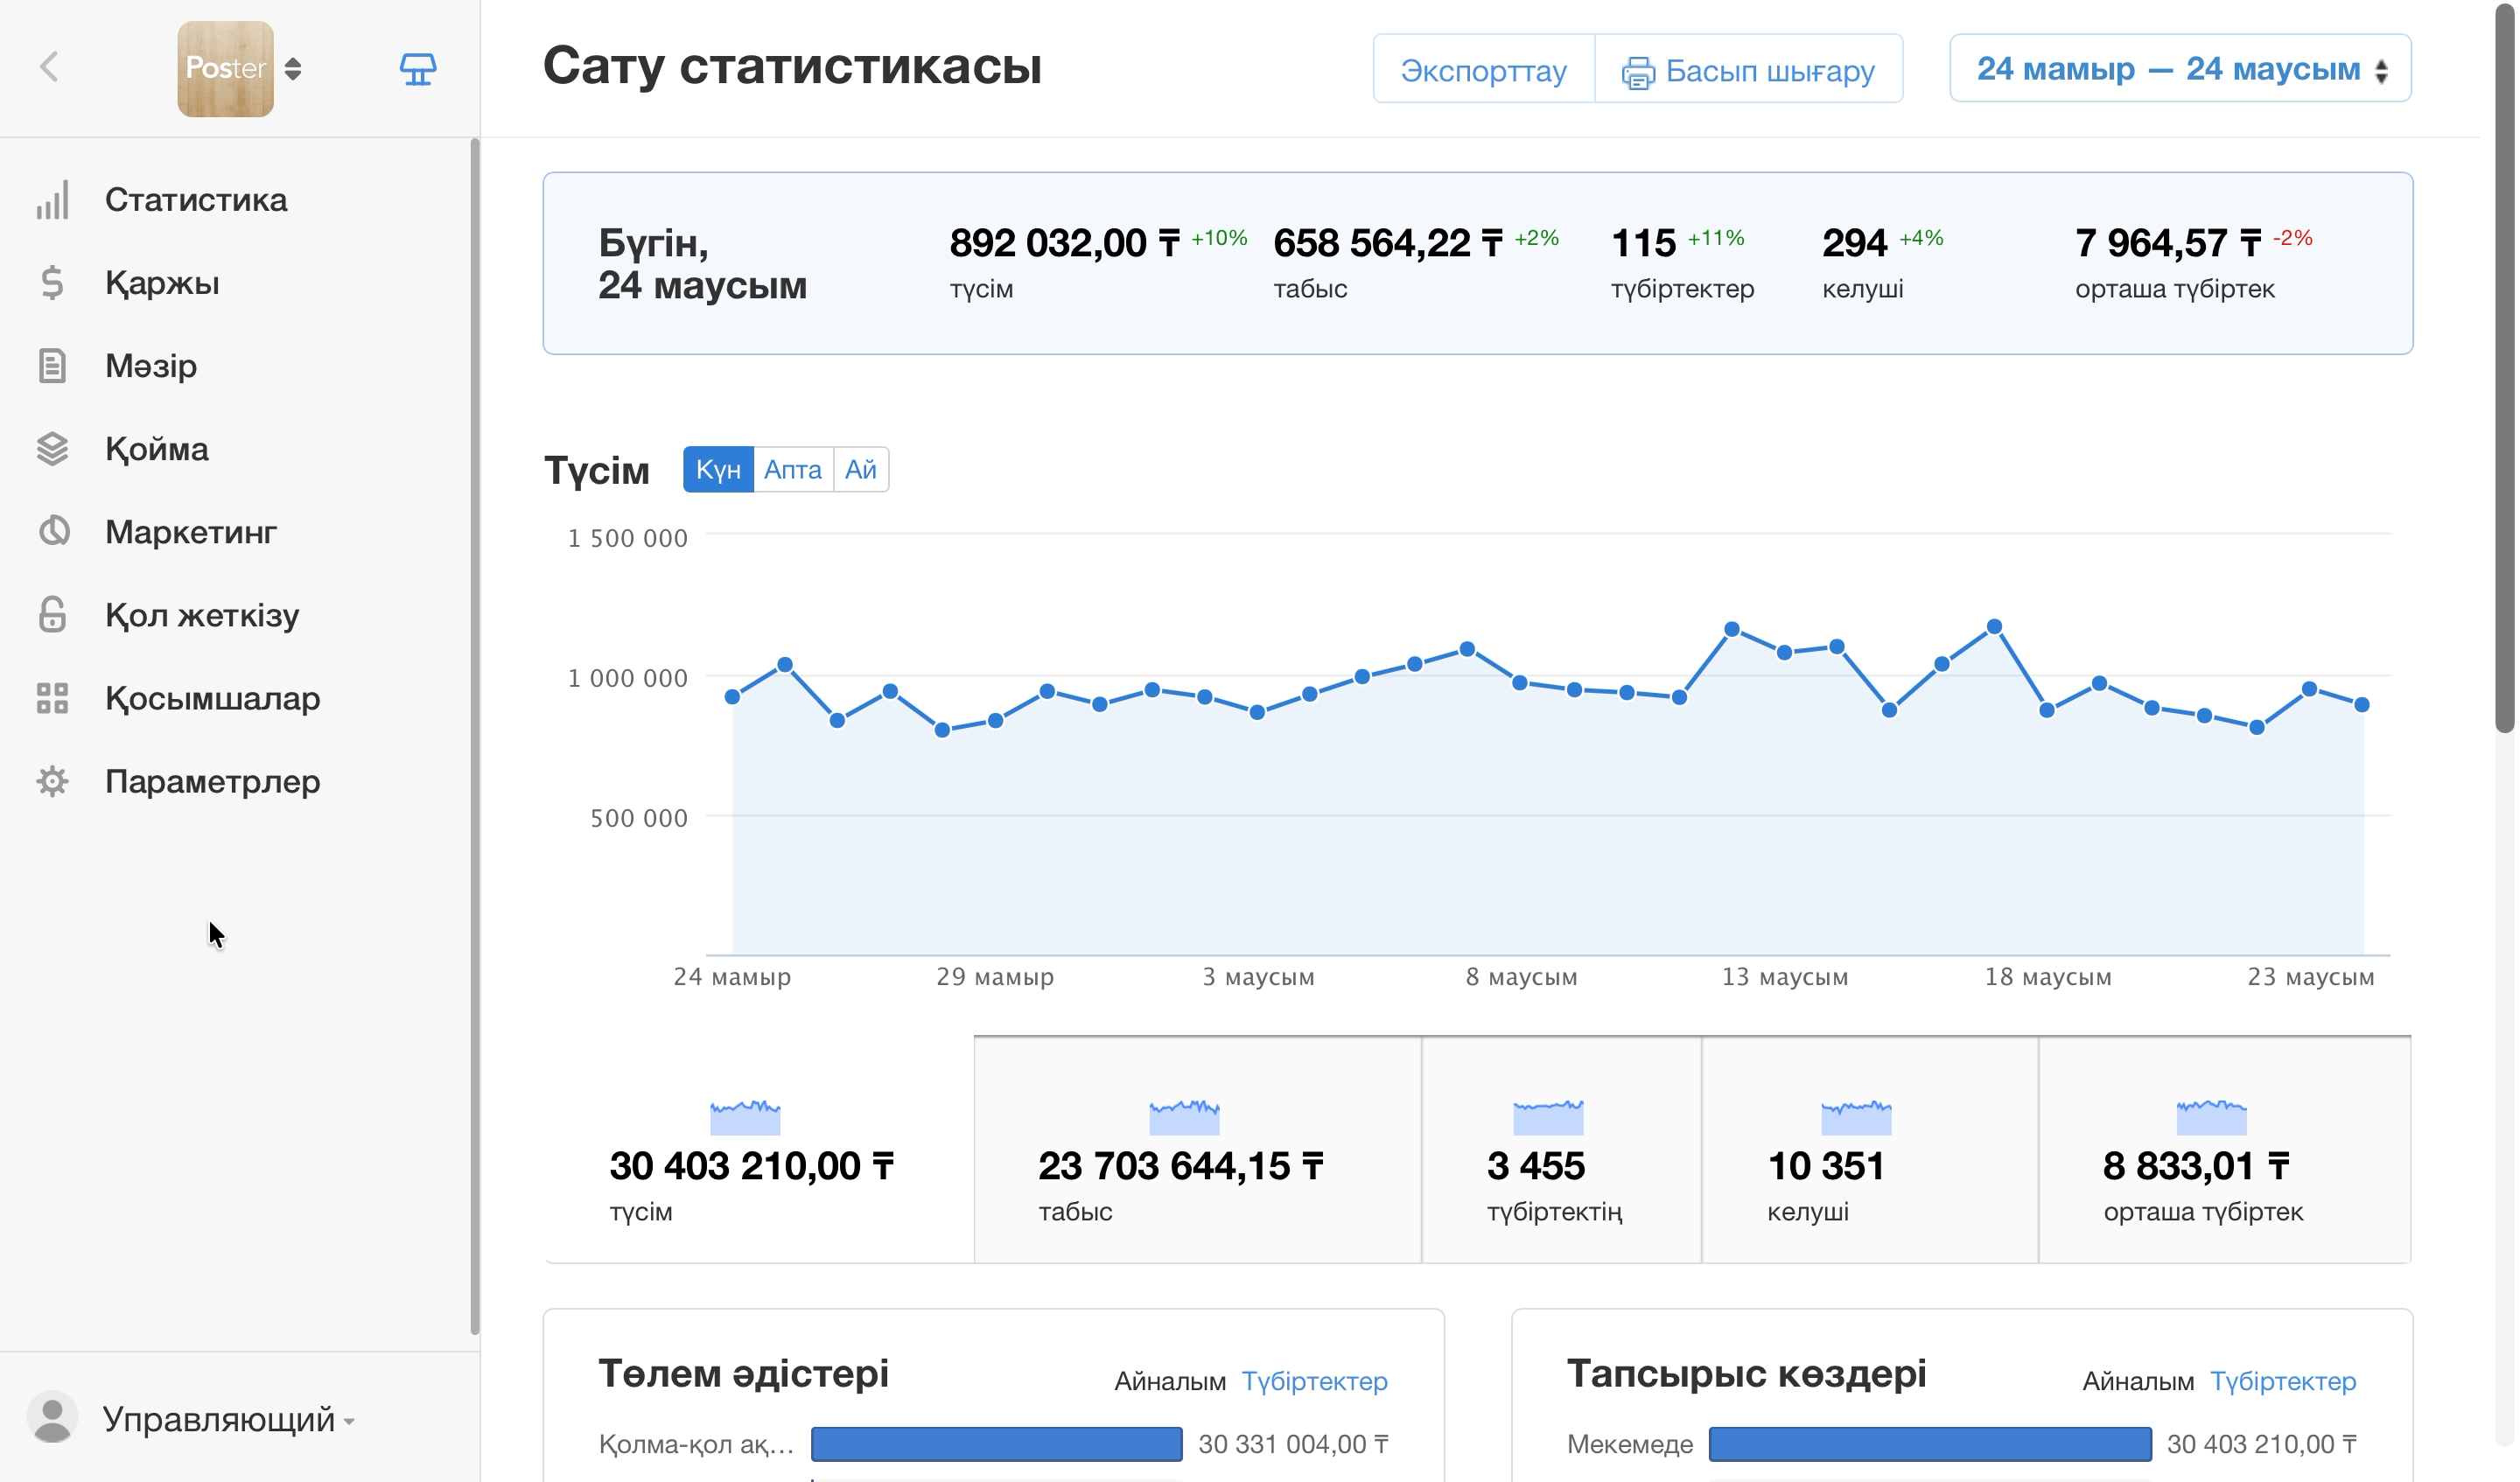Click the 18 маусым peak data point
2520x1482 pixels.
tap(1995, 627)
